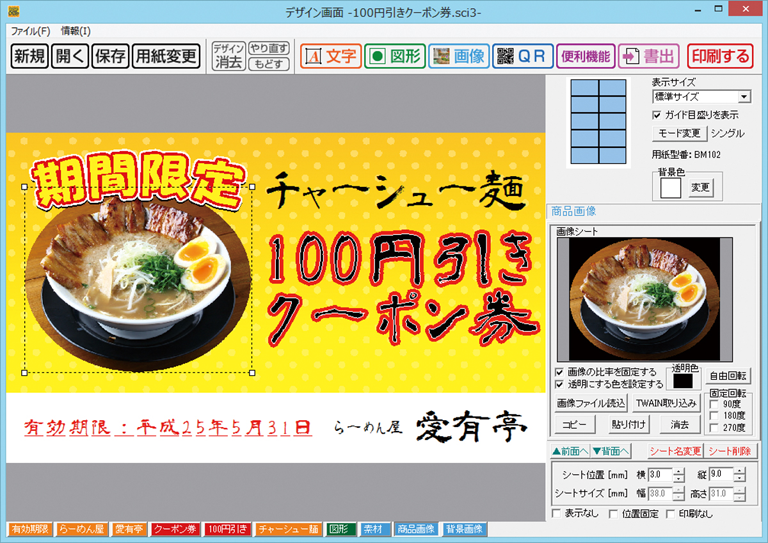768x543 pixels.
Task: Click the 文字 text tool button
Action: pyautogui.click(x=330, y=56)
